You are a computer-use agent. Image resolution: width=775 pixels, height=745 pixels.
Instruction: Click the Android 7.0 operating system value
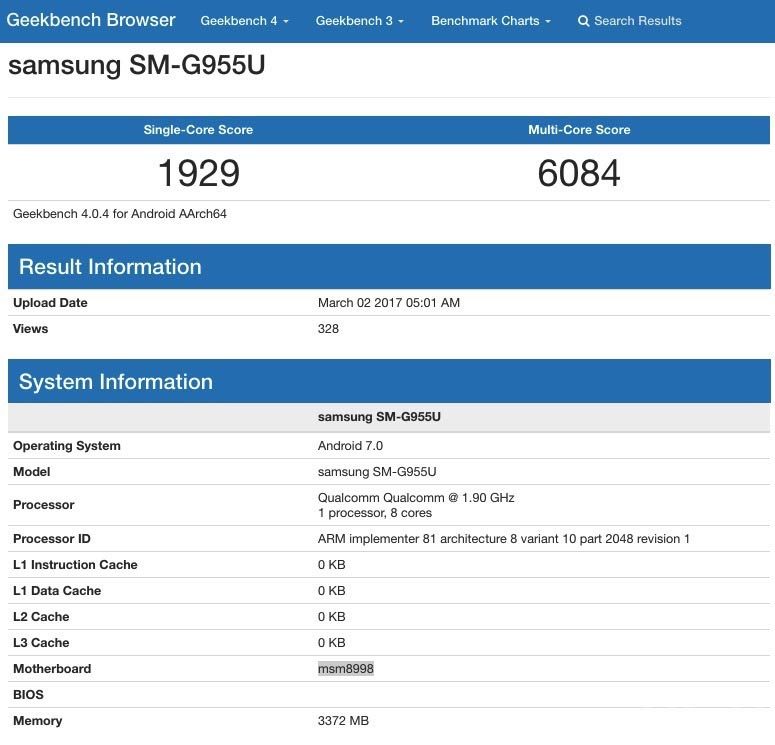[350, 446]
